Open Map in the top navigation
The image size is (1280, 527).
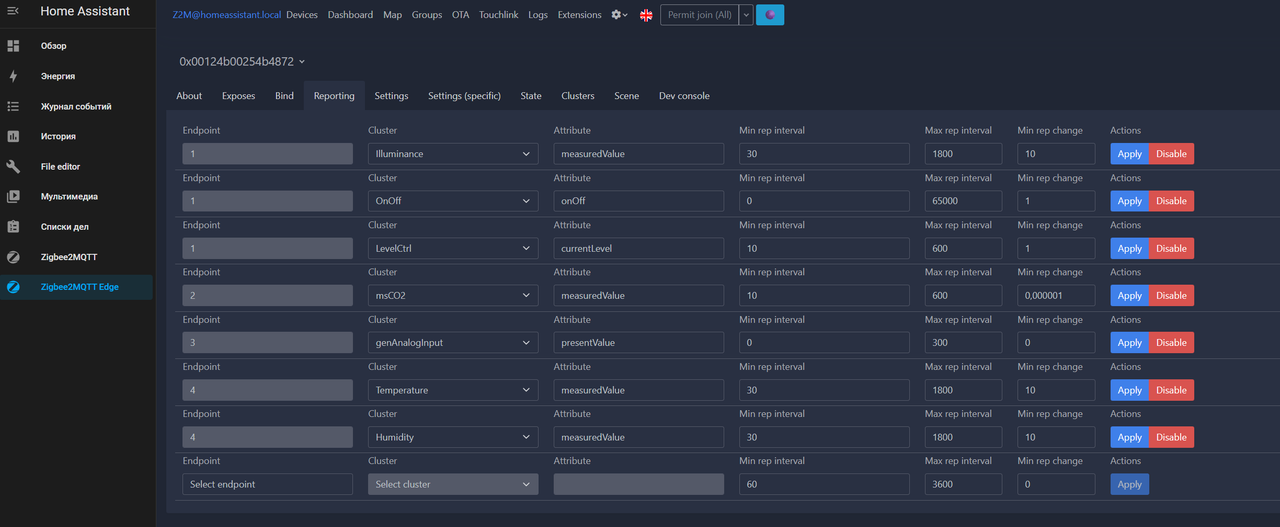pos(392,15)
